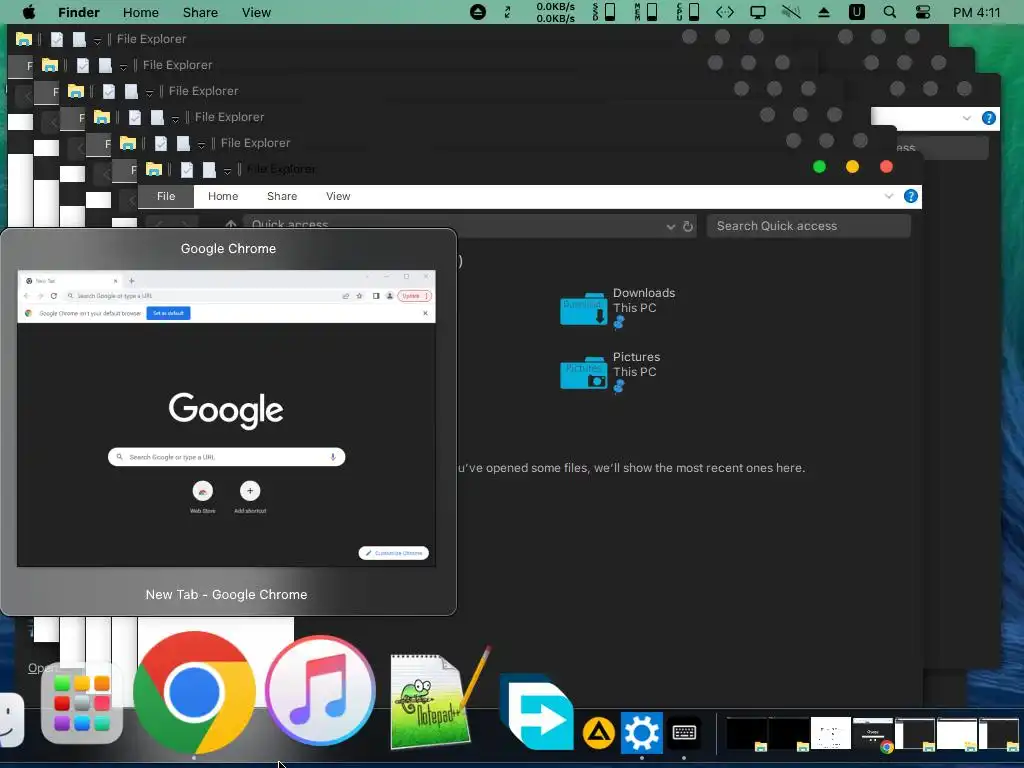Image resolution: width=1024 pixels, height=768 pixels.
Task: Switch to the View ribbon tab in File Explorer
Action: 338,196
